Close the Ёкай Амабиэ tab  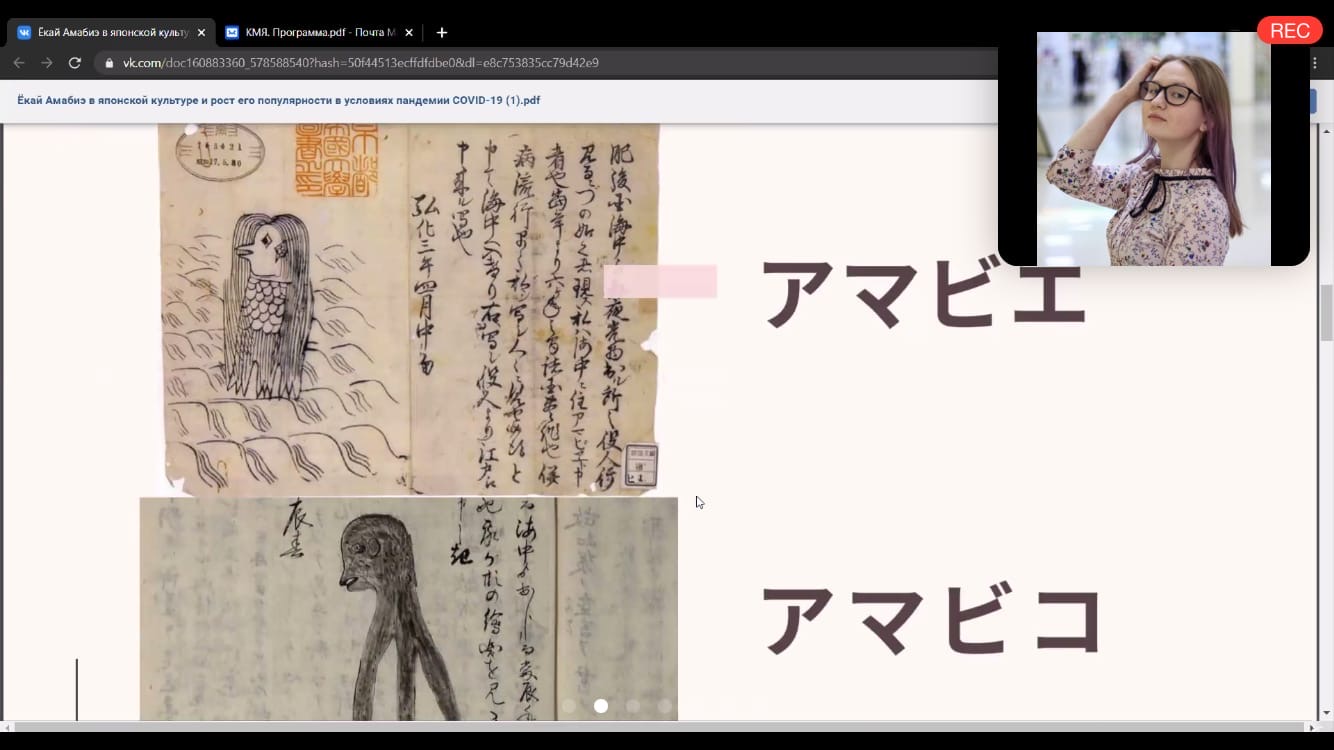coord(201,33)
